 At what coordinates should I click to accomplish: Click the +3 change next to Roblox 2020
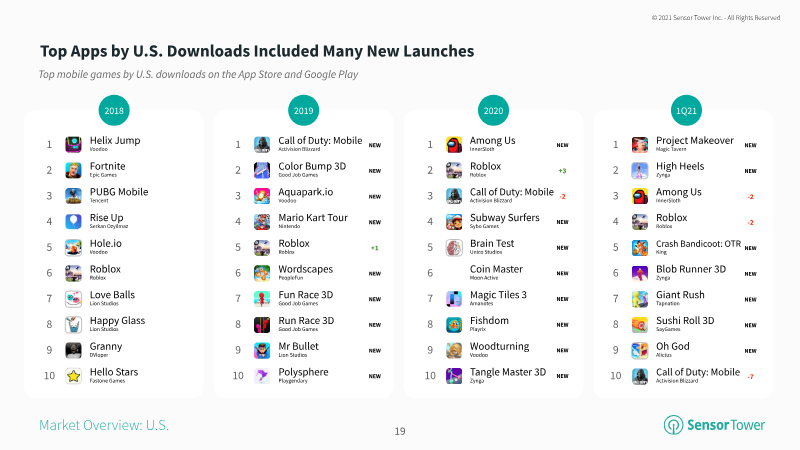[562, 171]
